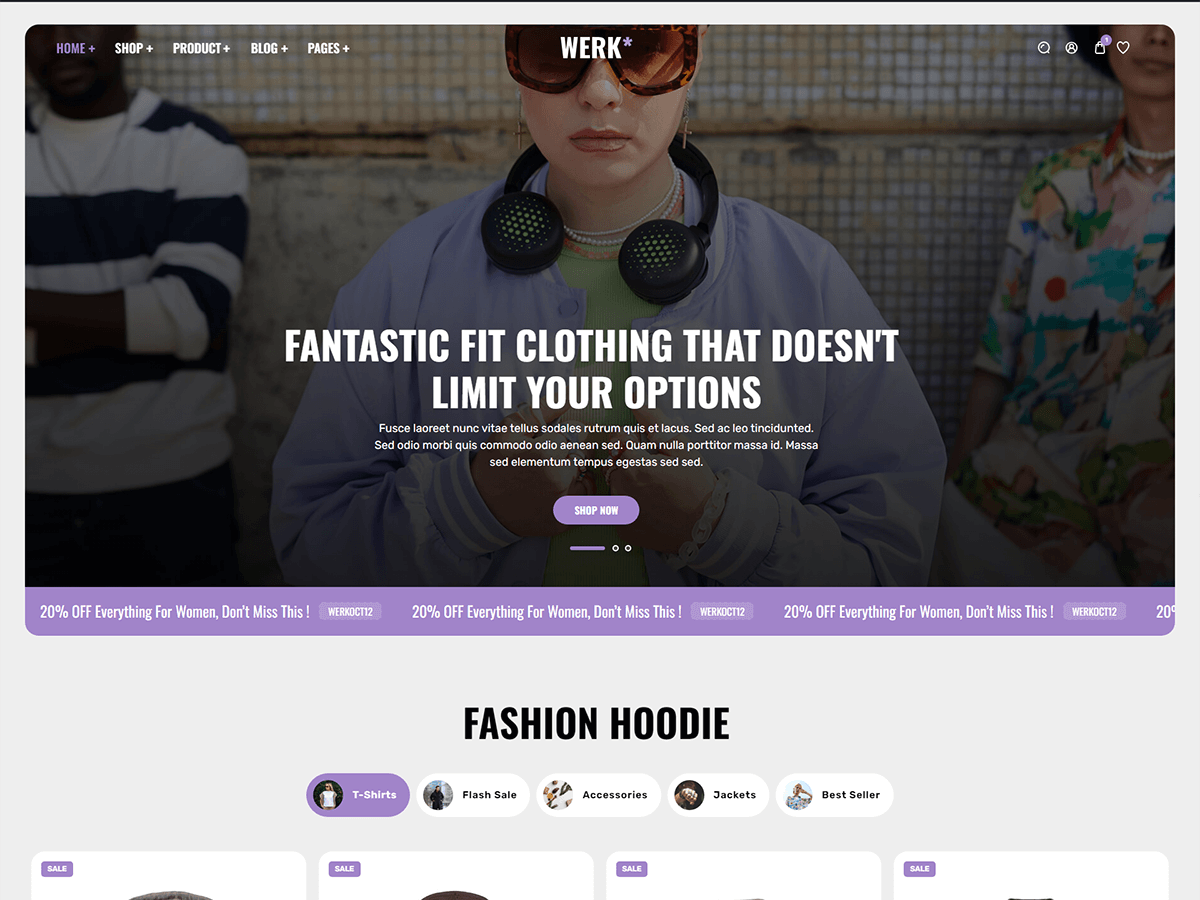The image size is (1200, 900).
Task: Expand the Blog menu
Action: coord(269,48)
